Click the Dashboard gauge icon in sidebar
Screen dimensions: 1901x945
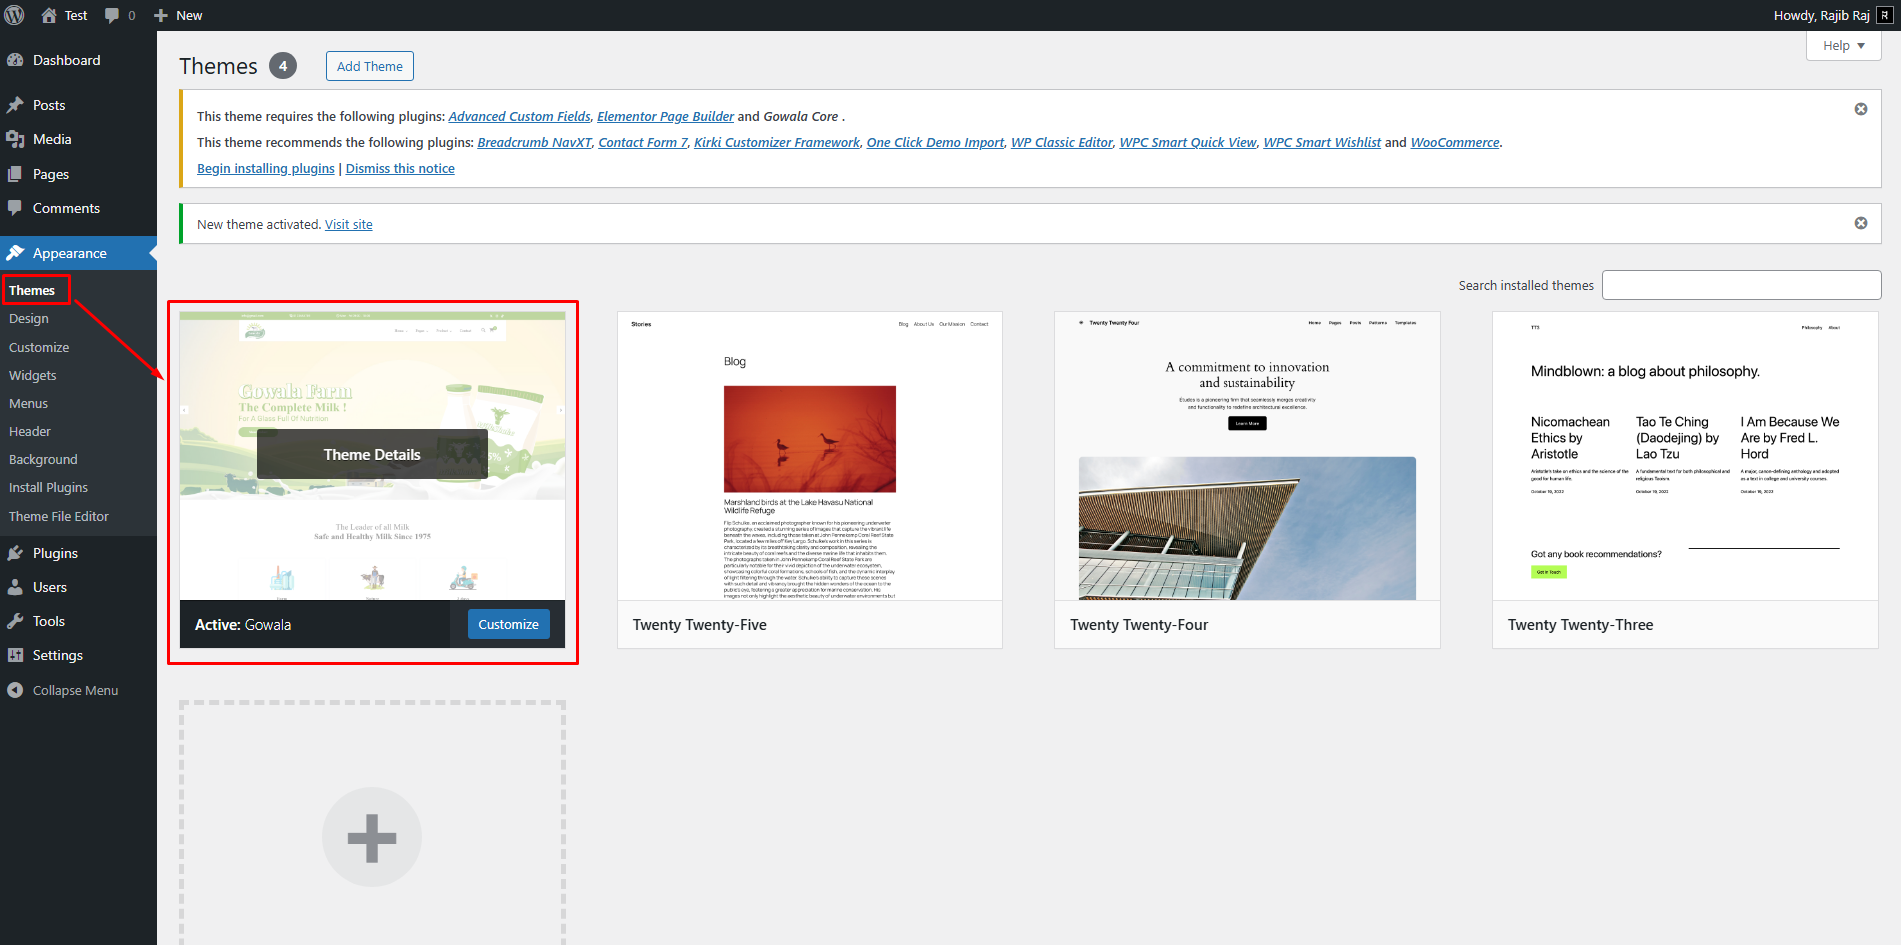point(15,60)
